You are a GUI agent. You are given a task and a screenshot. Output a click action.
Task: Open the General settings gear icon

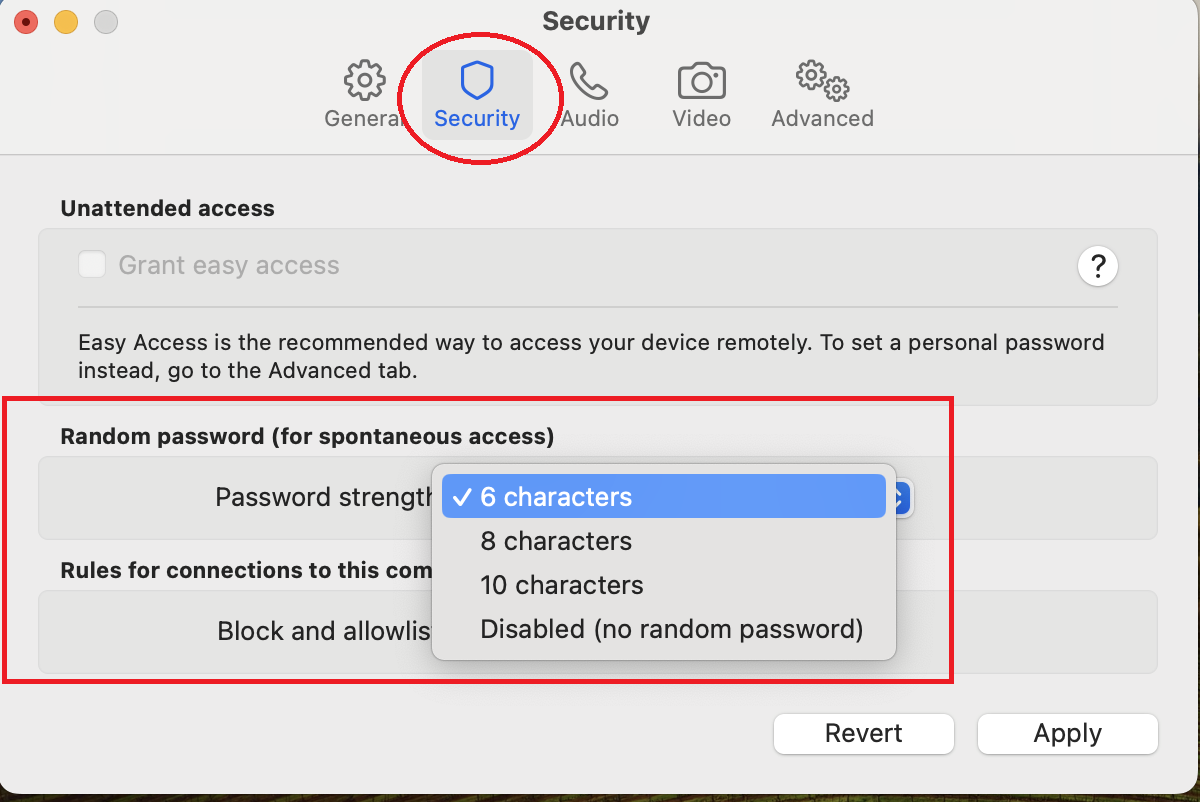pos(364,80)
